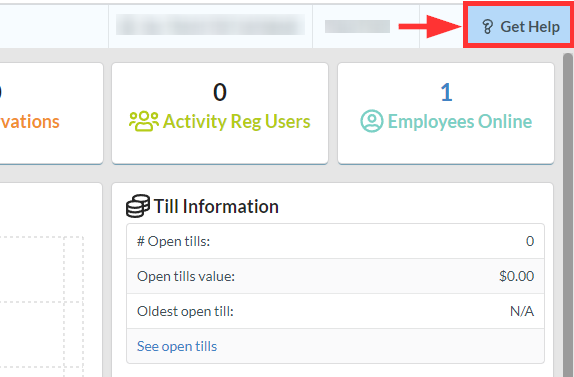Click the Employees Online count of 1
The image size is (574, 377).
point(446,92)
